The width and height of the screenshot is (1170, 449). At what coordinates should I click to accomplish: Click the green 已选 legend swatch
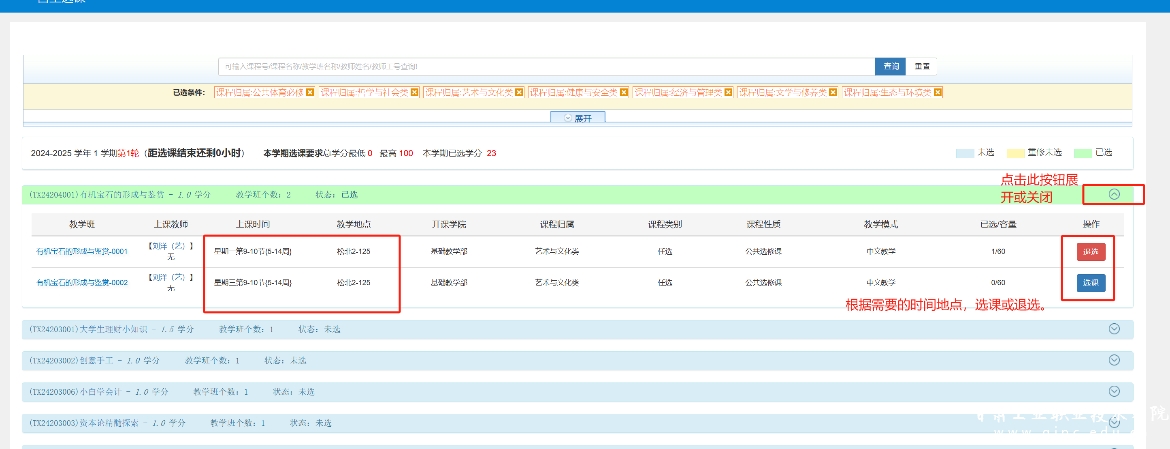click(1082, 153)
